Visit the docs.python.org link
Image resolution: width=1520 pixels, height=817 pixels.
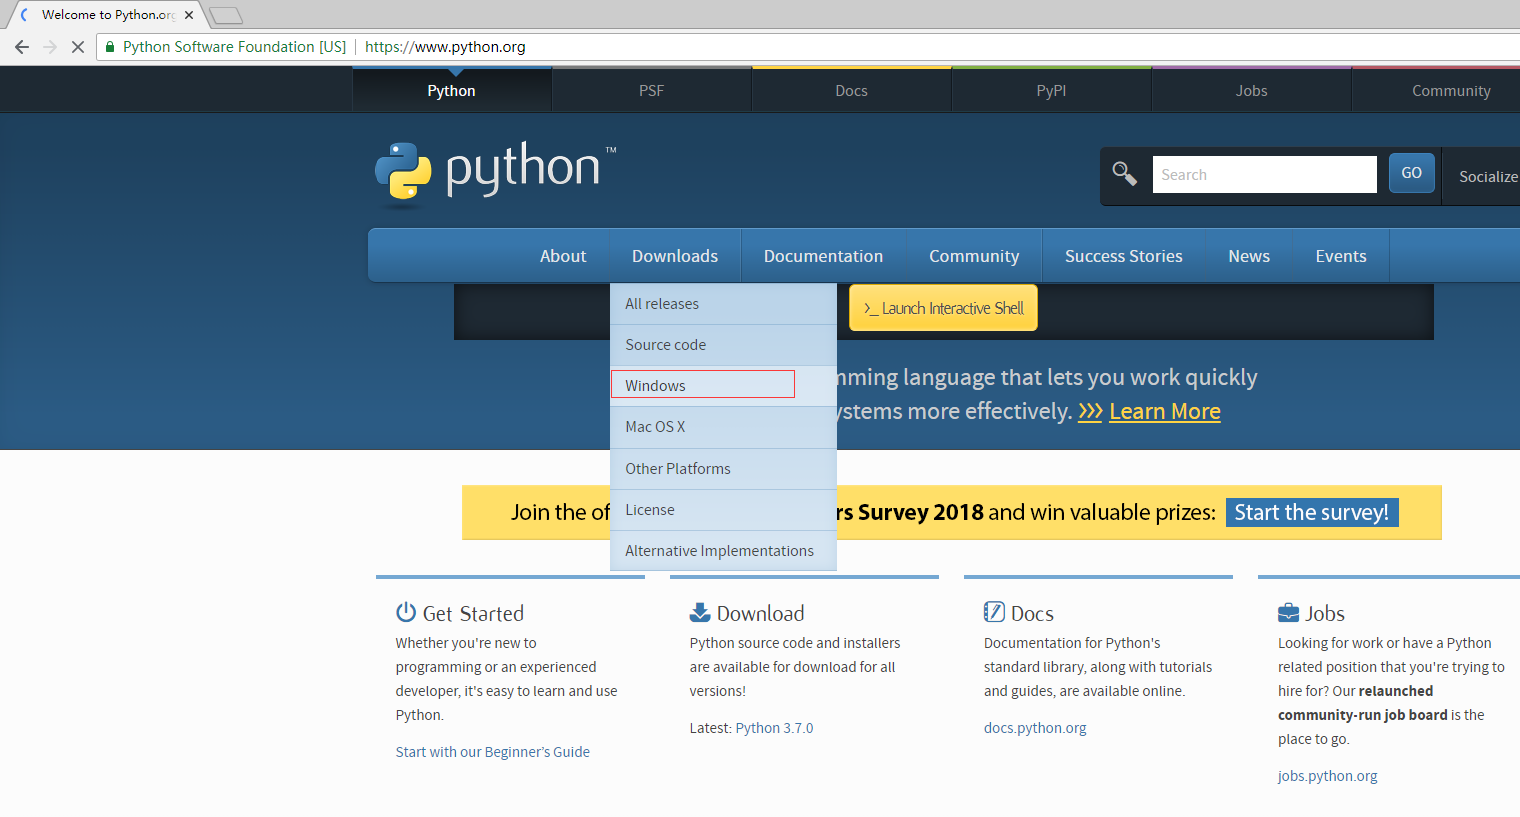1035,728
